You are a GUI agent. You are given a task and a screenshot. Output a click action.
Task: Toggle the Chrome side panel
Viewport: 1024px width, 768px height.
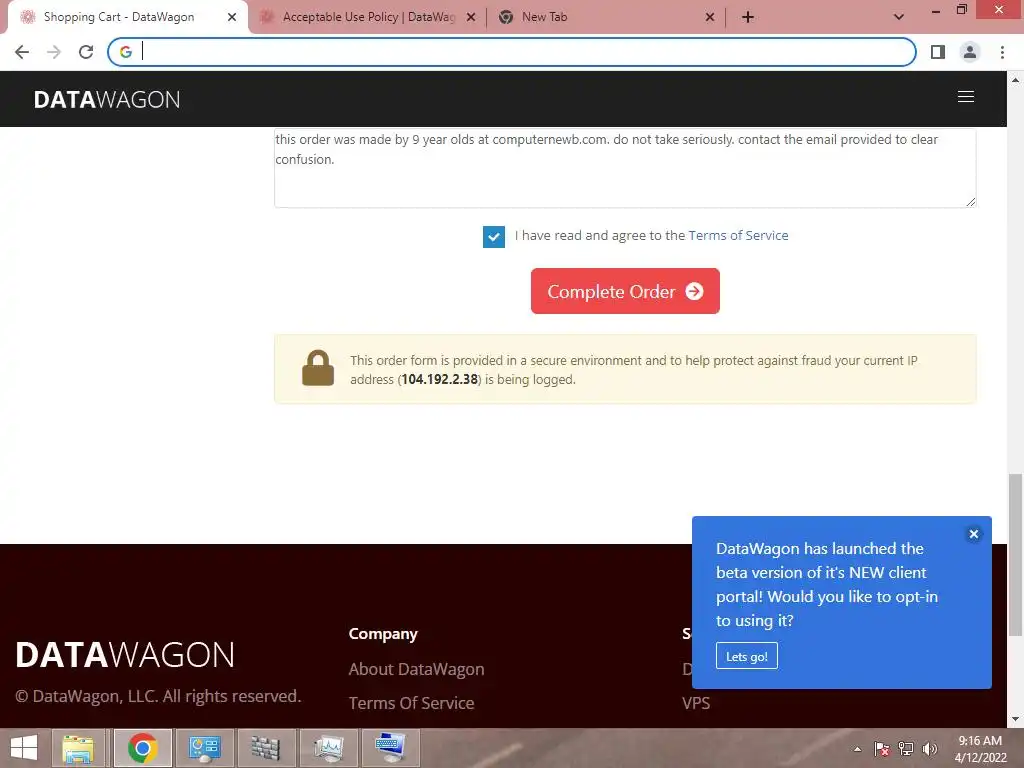[x=938, y=52]
